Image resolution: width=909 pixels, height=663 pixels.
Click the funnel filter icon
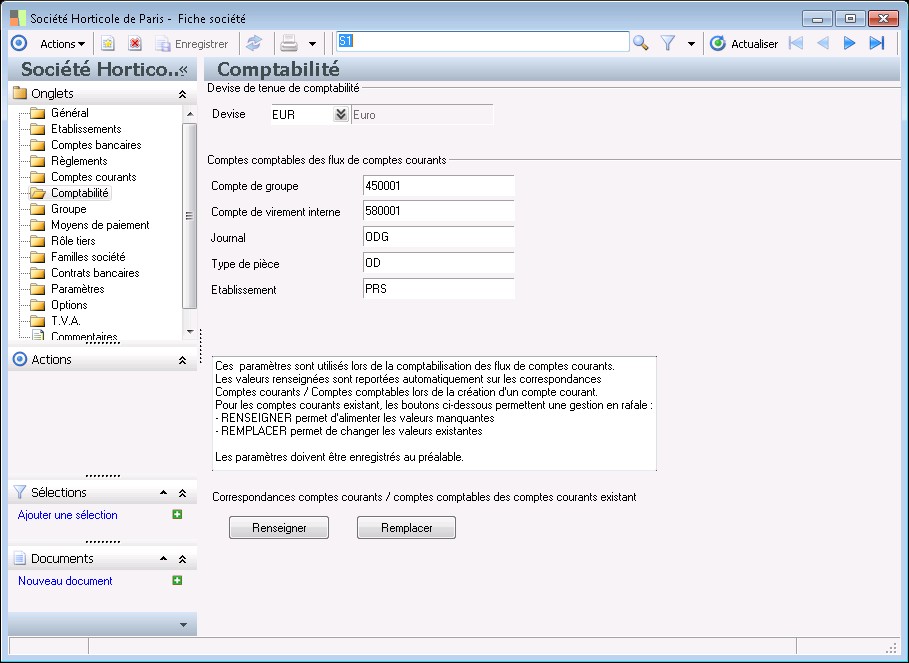669,43
